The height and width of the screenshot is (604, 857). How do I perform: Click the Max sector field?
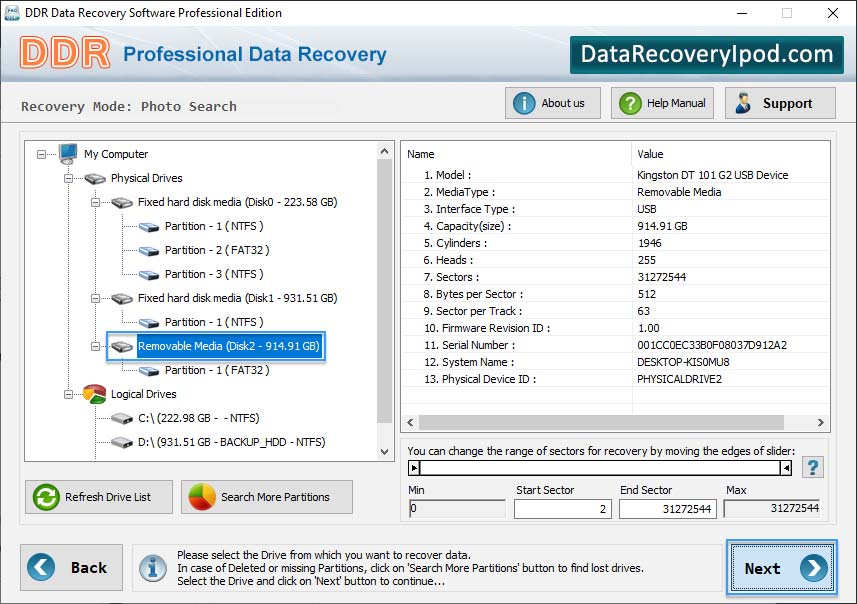pyautogui.click(x=772, y=508)
